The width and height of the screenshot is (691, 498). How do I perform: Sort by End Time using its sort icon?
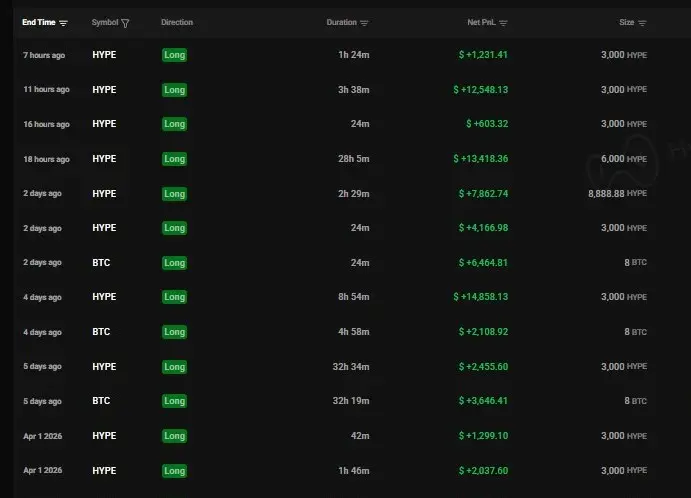(63, 23)
